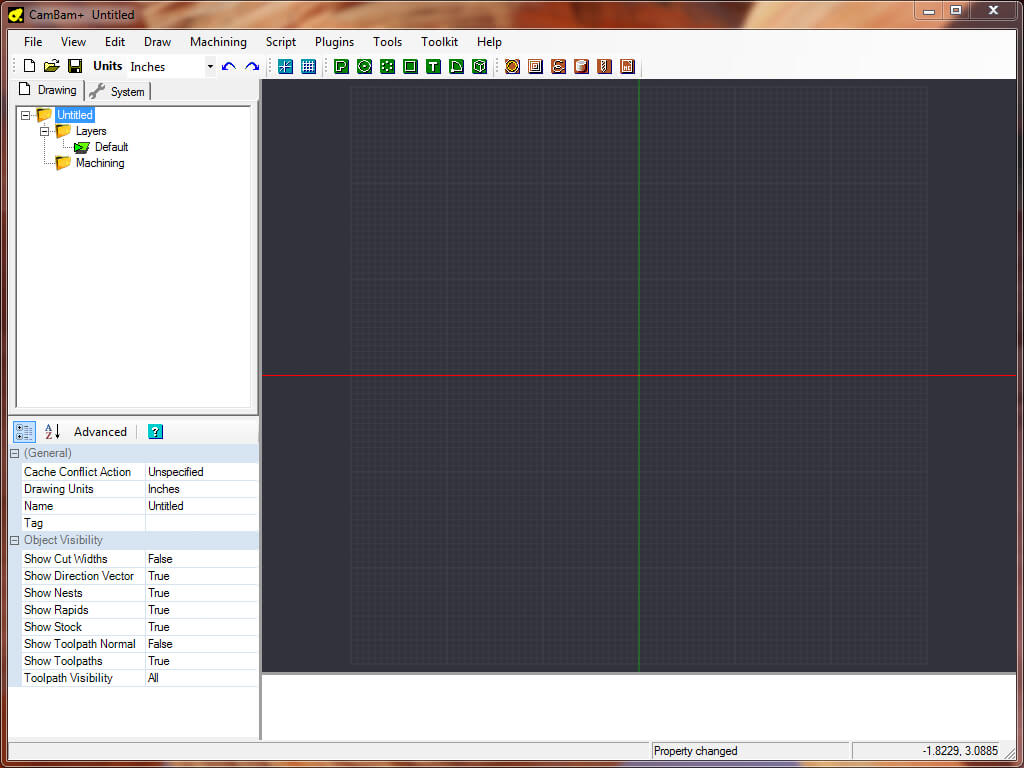This screenshot has height=768, width=1024.
Task: Click the Advanced properties button
Action: click(100, 432)
